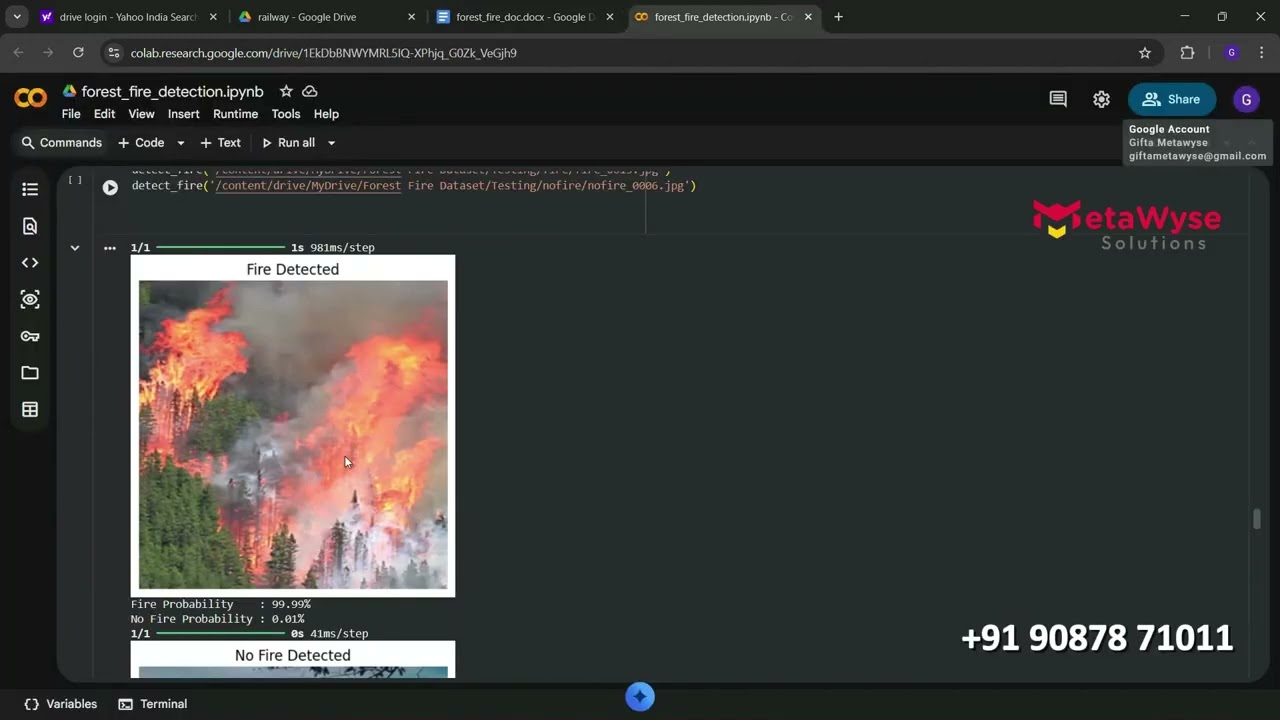Switch to railway Google Drive tab
The width and height of the screenshot is (1280, 720).
click(x=327, y=17)
